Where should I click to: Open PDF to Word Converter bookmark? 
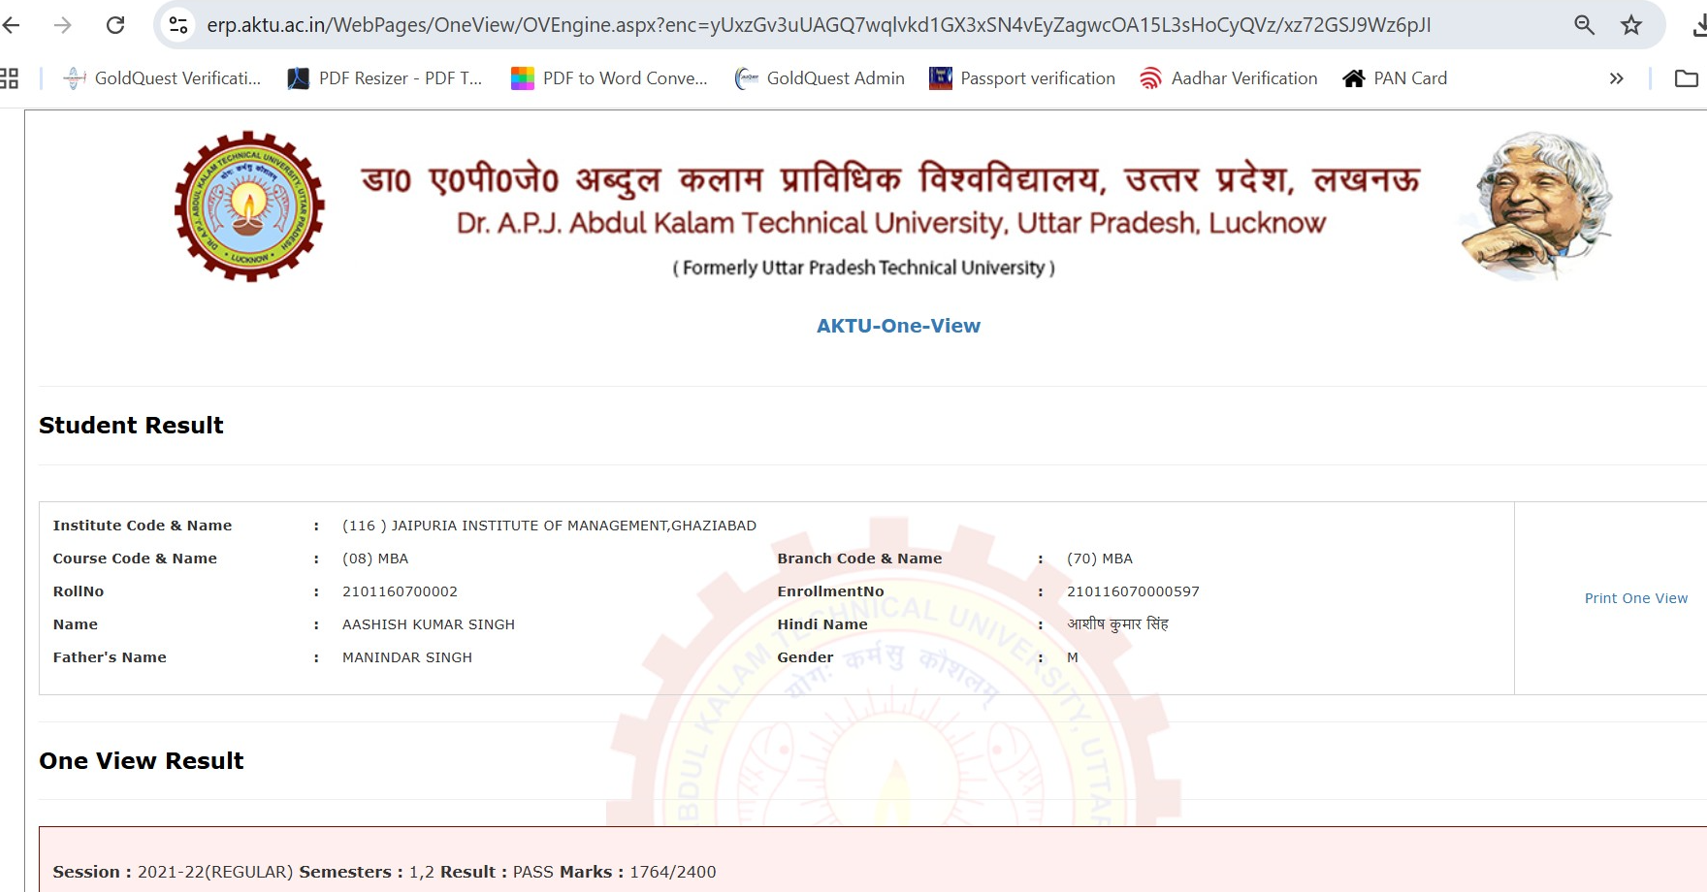[609, 78]
